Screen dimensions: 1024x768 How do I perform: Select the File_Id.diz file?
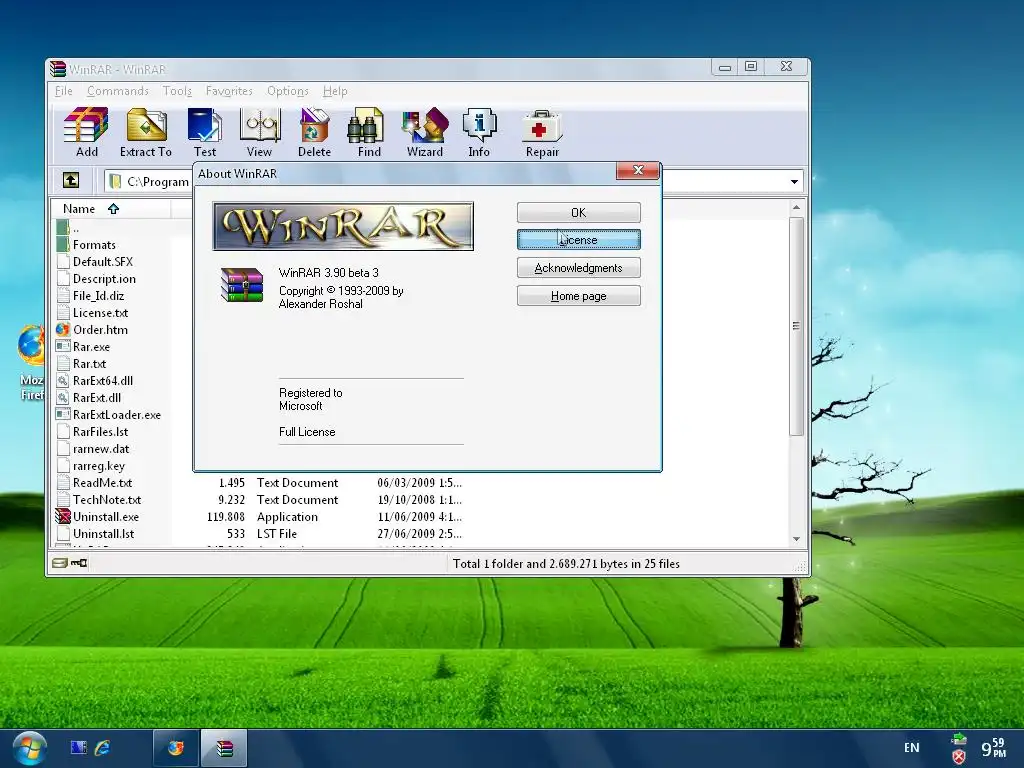(x=98, y=296)
